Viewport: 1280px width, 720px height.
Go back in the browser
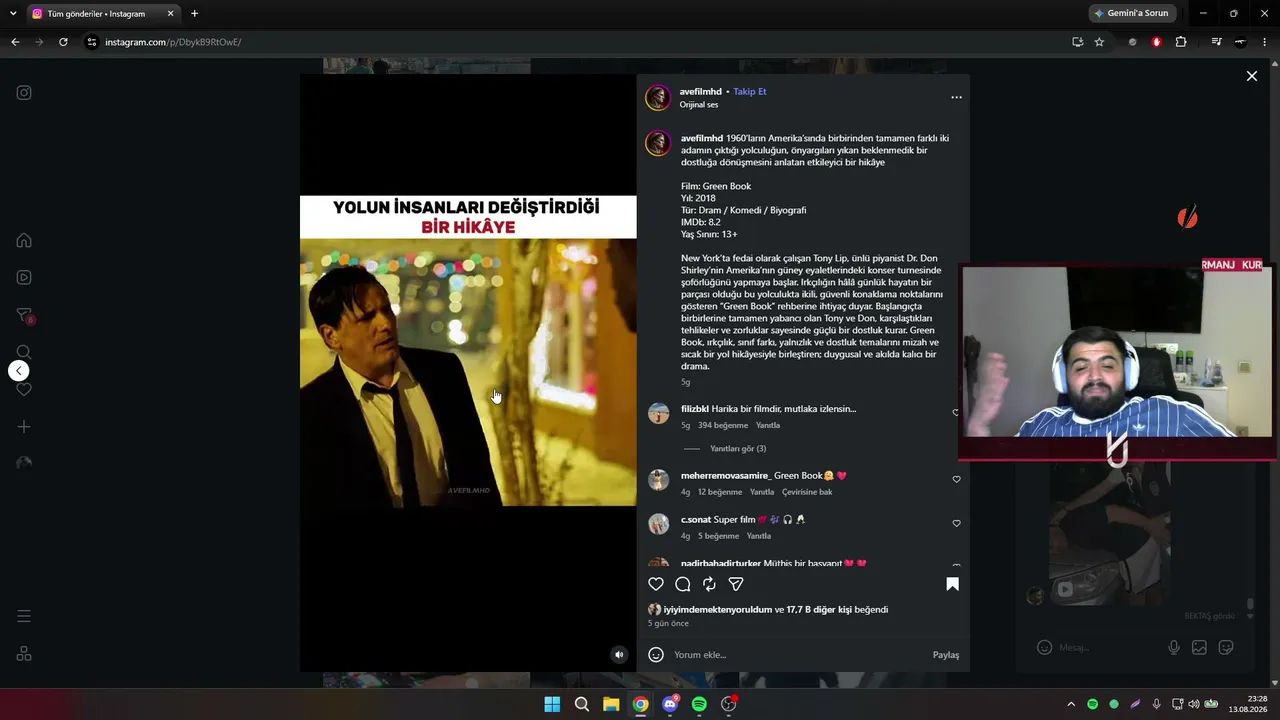point(15,42)
